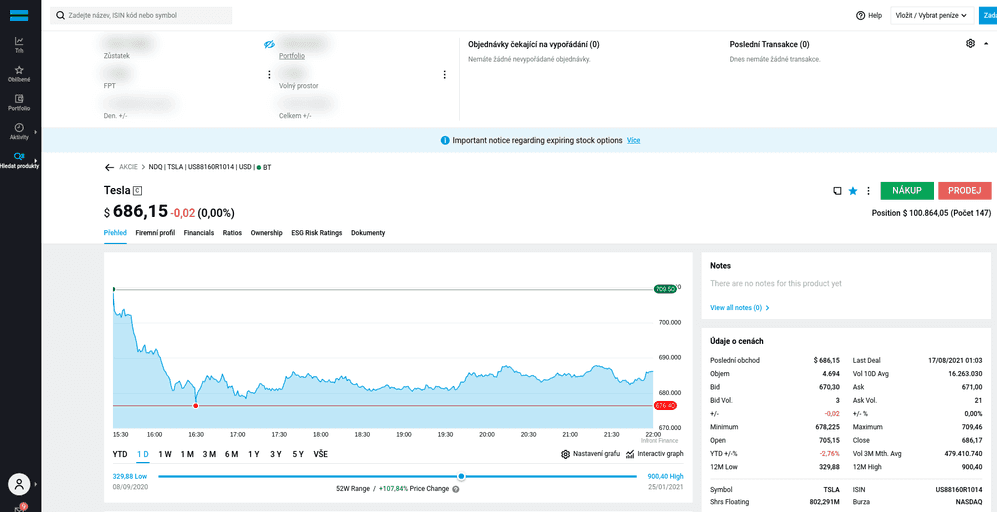The image size is (997, 512).
Task: Click the Help question mark icon
Action: 861,16
